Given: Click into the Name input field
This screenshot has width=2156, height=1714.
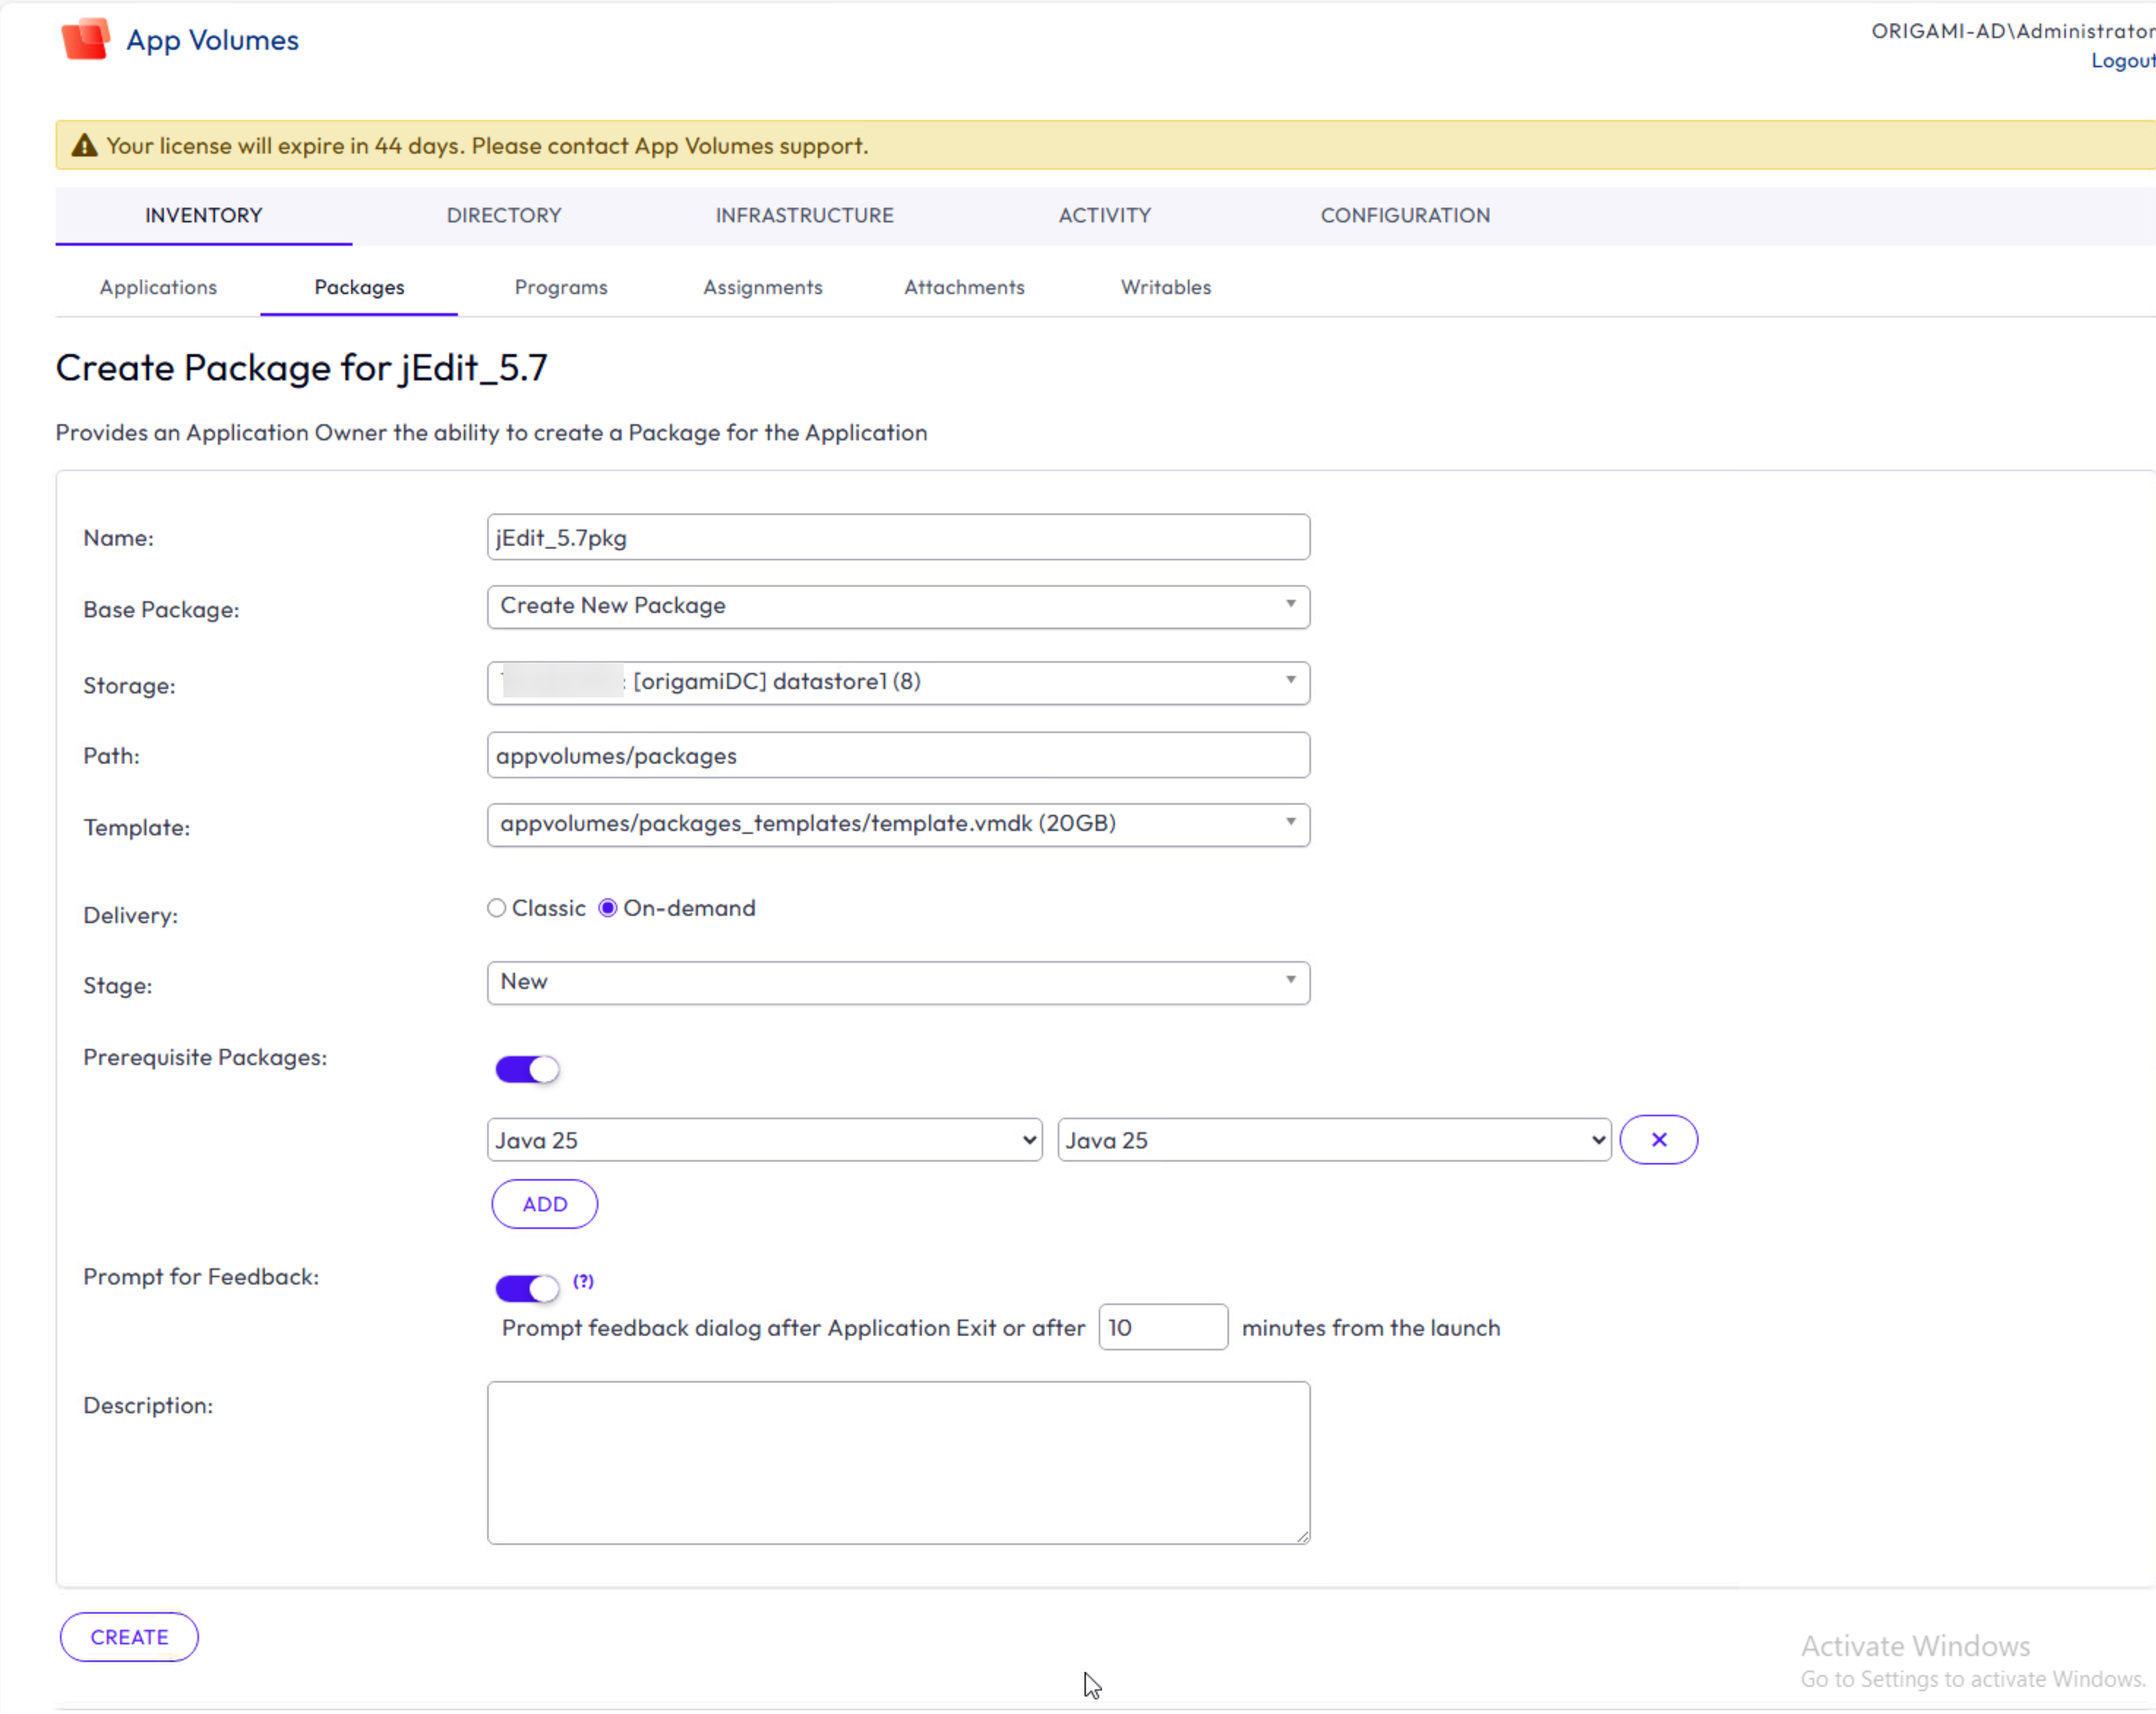Looking at the screenshot, I should pos(898,537).
